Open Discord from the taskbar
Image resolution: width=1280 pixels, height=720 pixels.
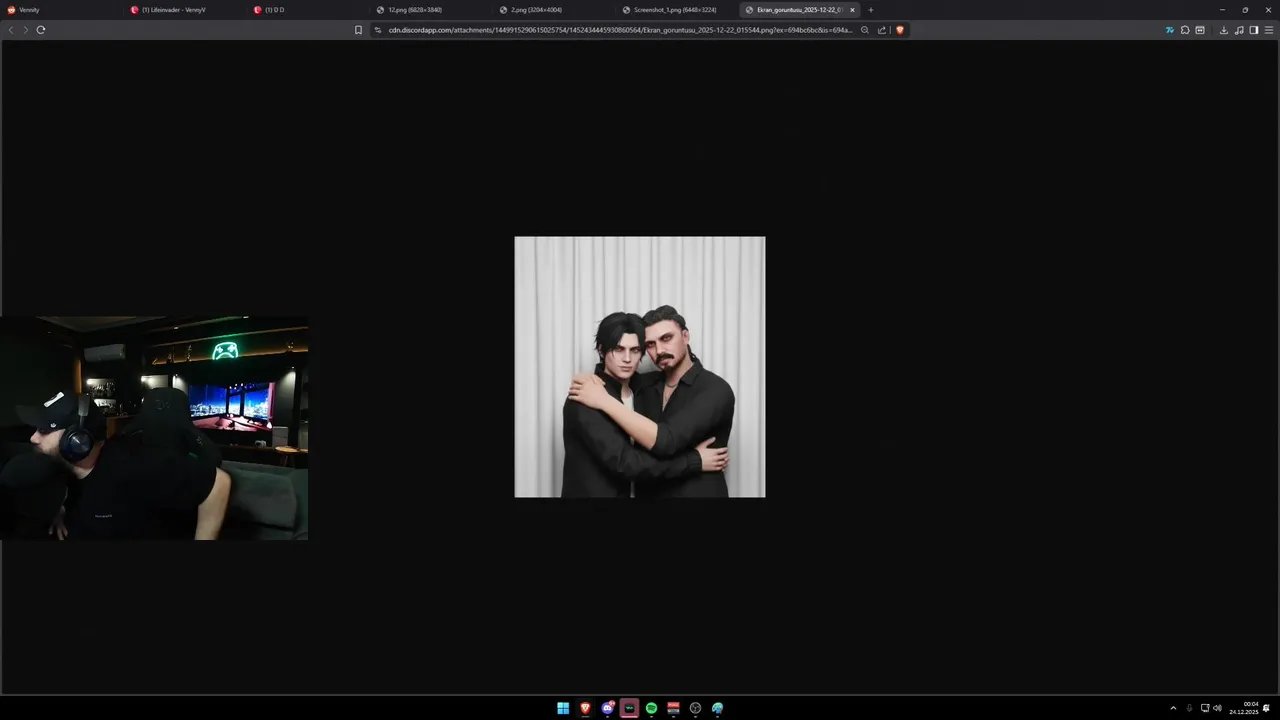tap(607, 708)
